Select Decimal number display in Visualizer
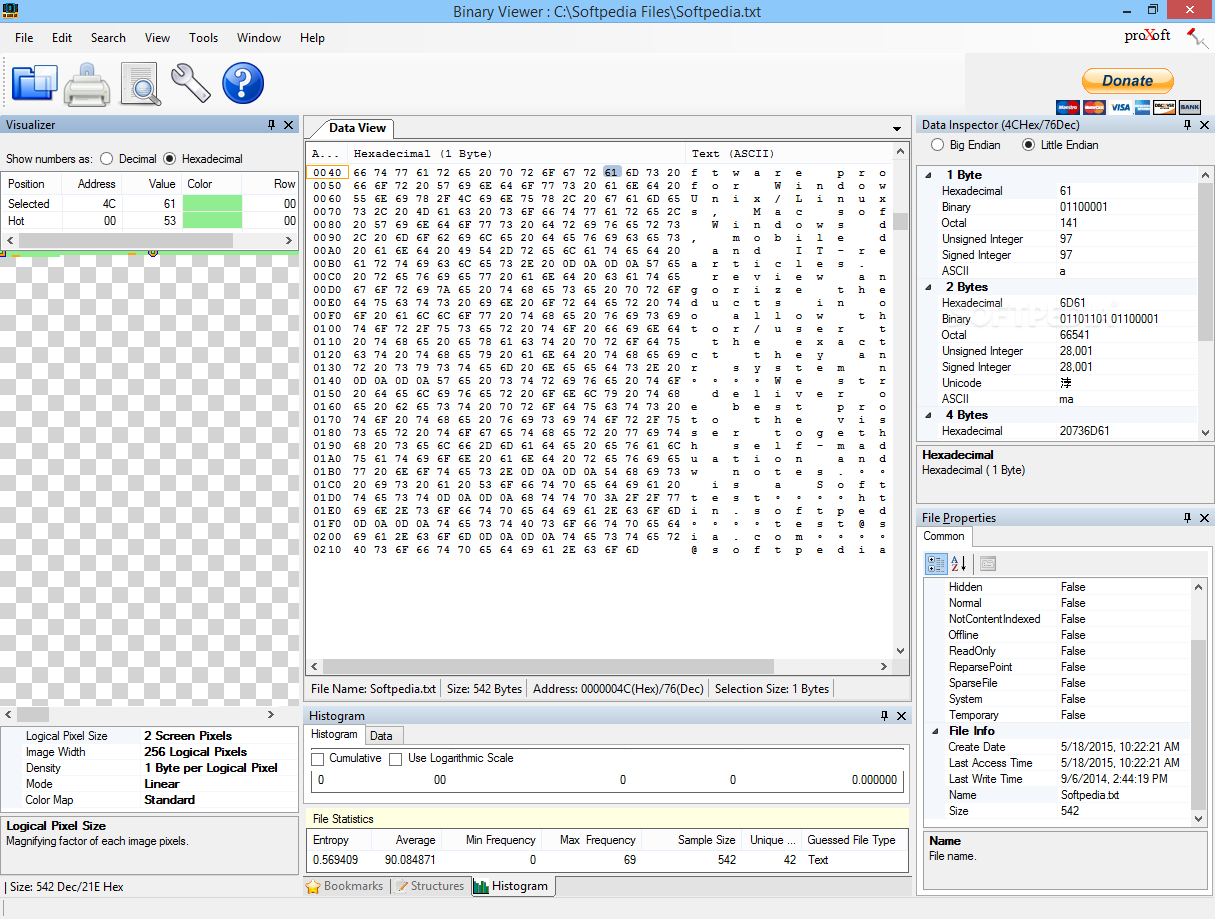This screenshot has height=919, width=1215. (x=108, y=159)
